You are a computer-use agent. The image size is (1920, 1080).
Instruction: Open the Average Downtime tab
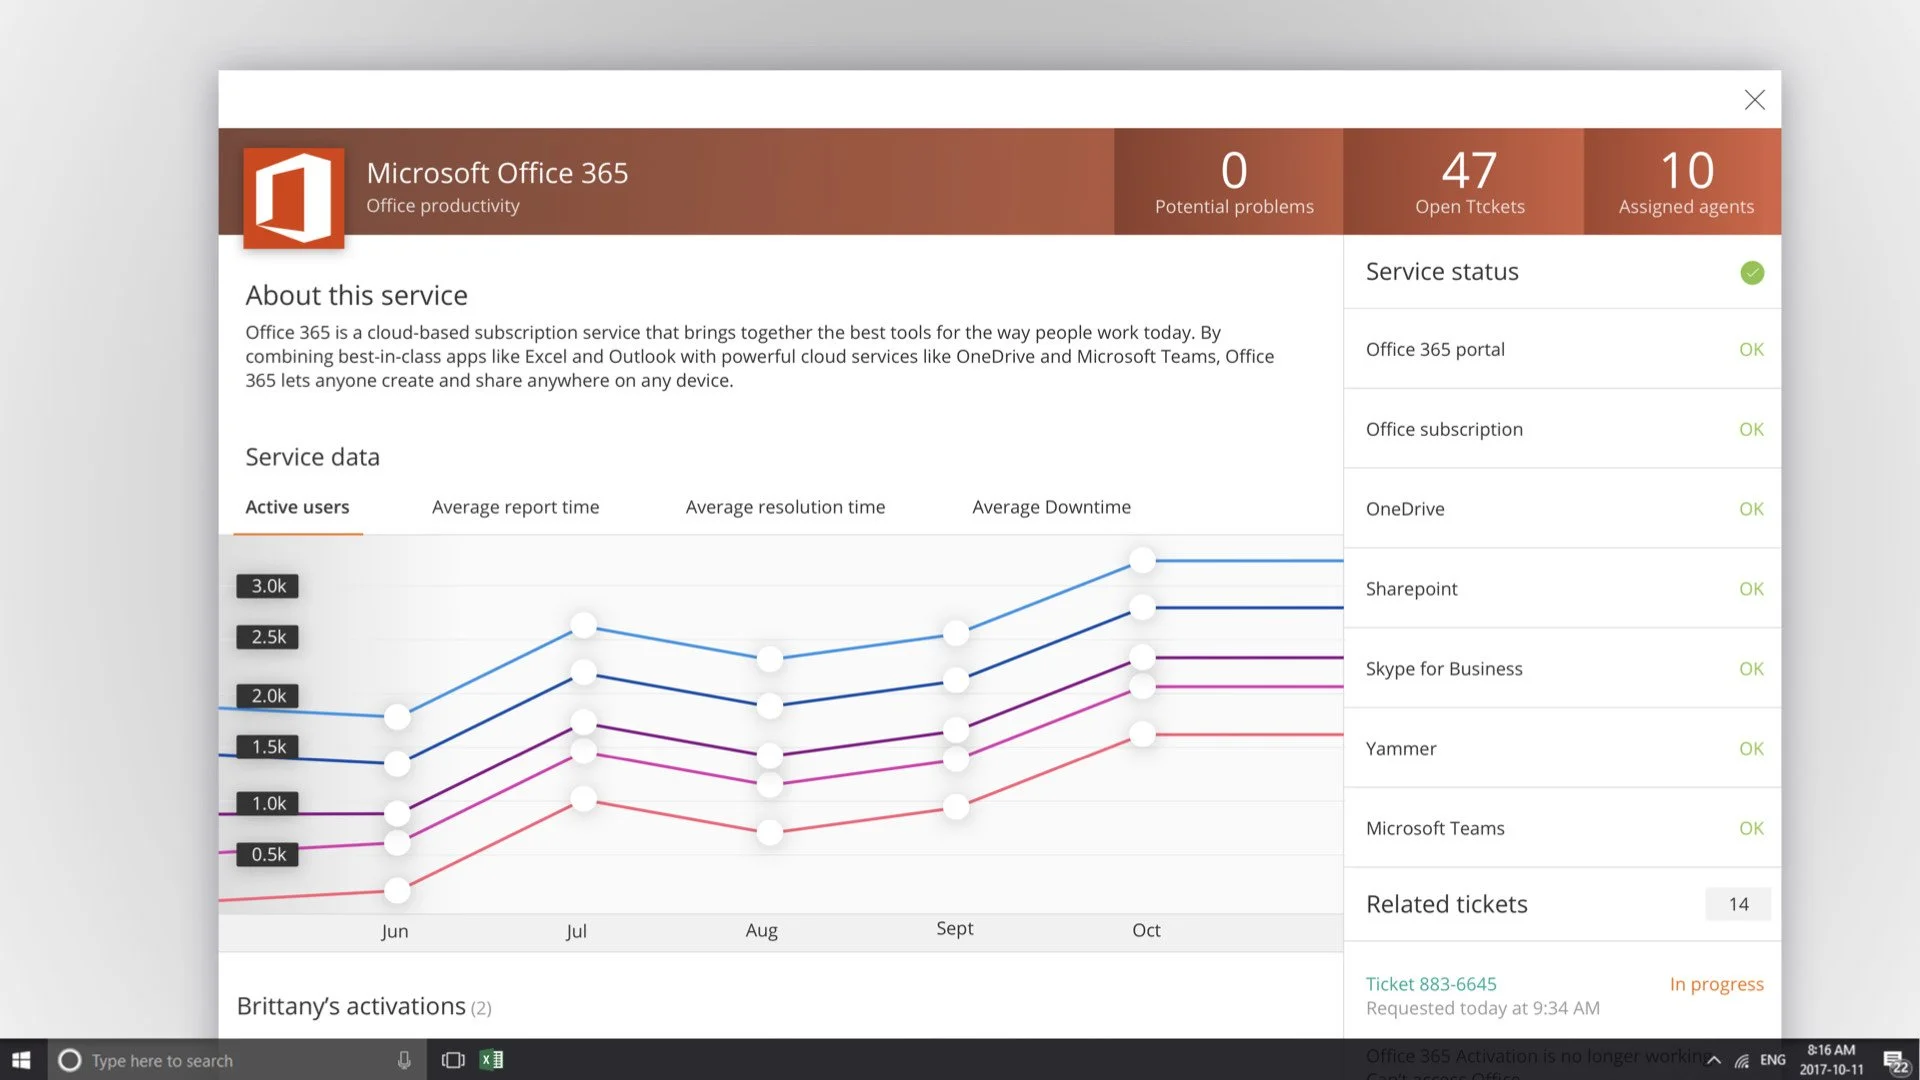coord(1051,507)
